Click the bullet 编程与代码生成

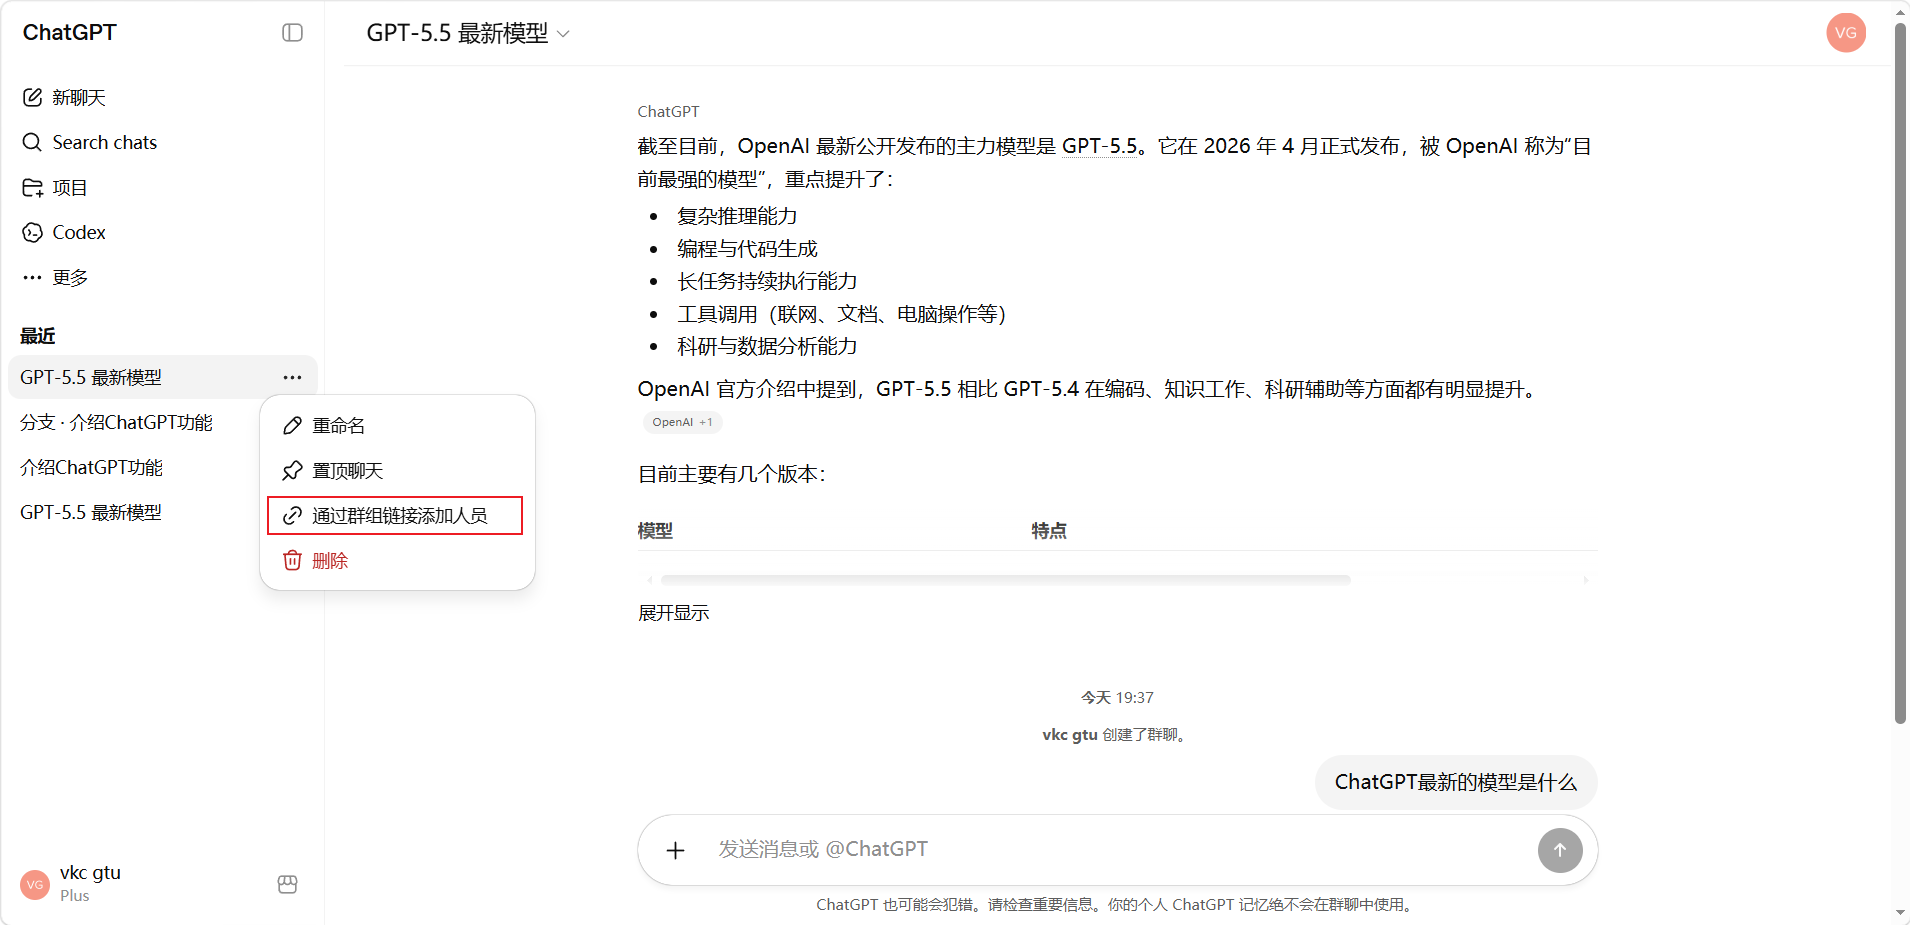(747, 249)
